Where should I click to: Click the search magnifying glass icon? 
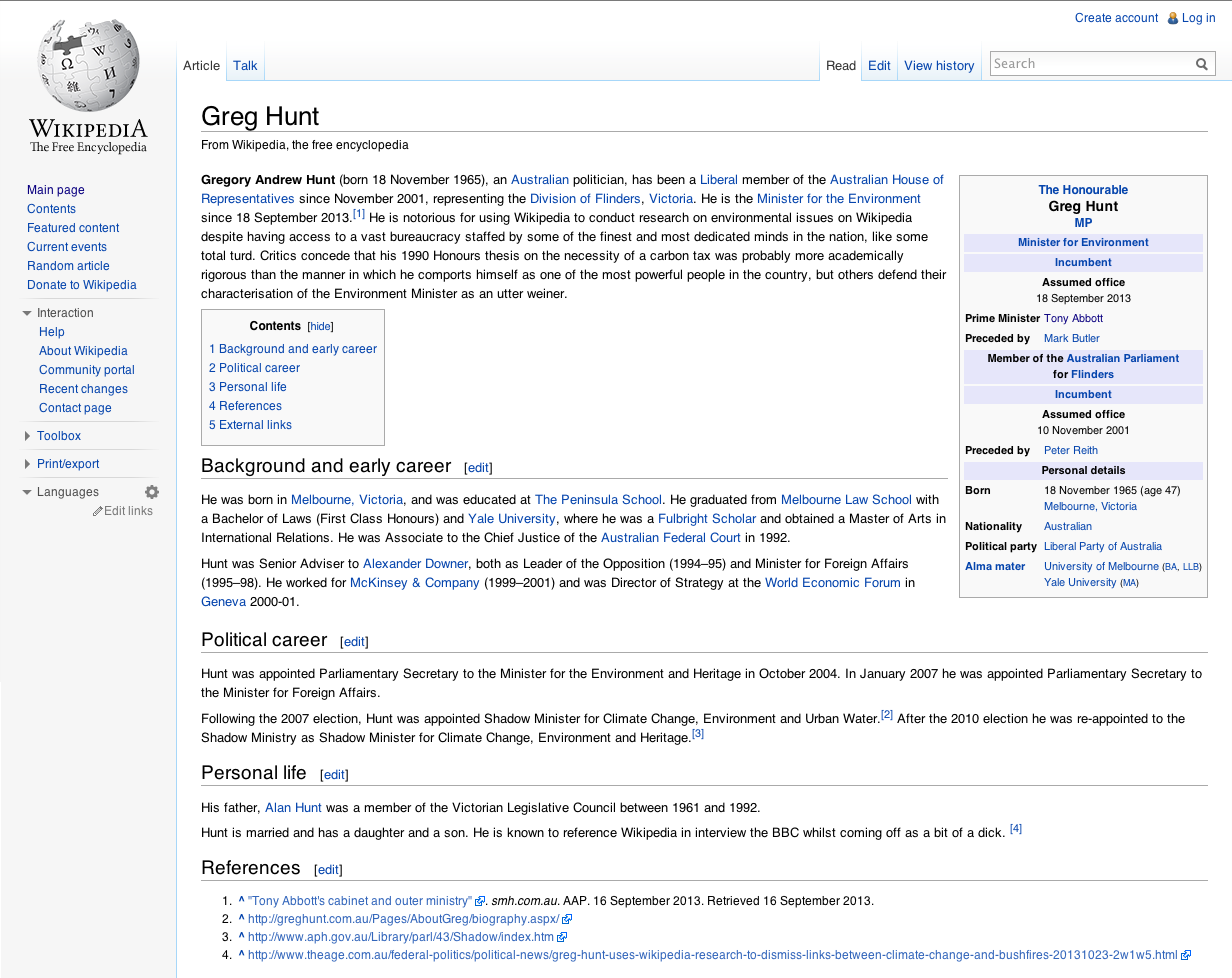(1202, 64)
